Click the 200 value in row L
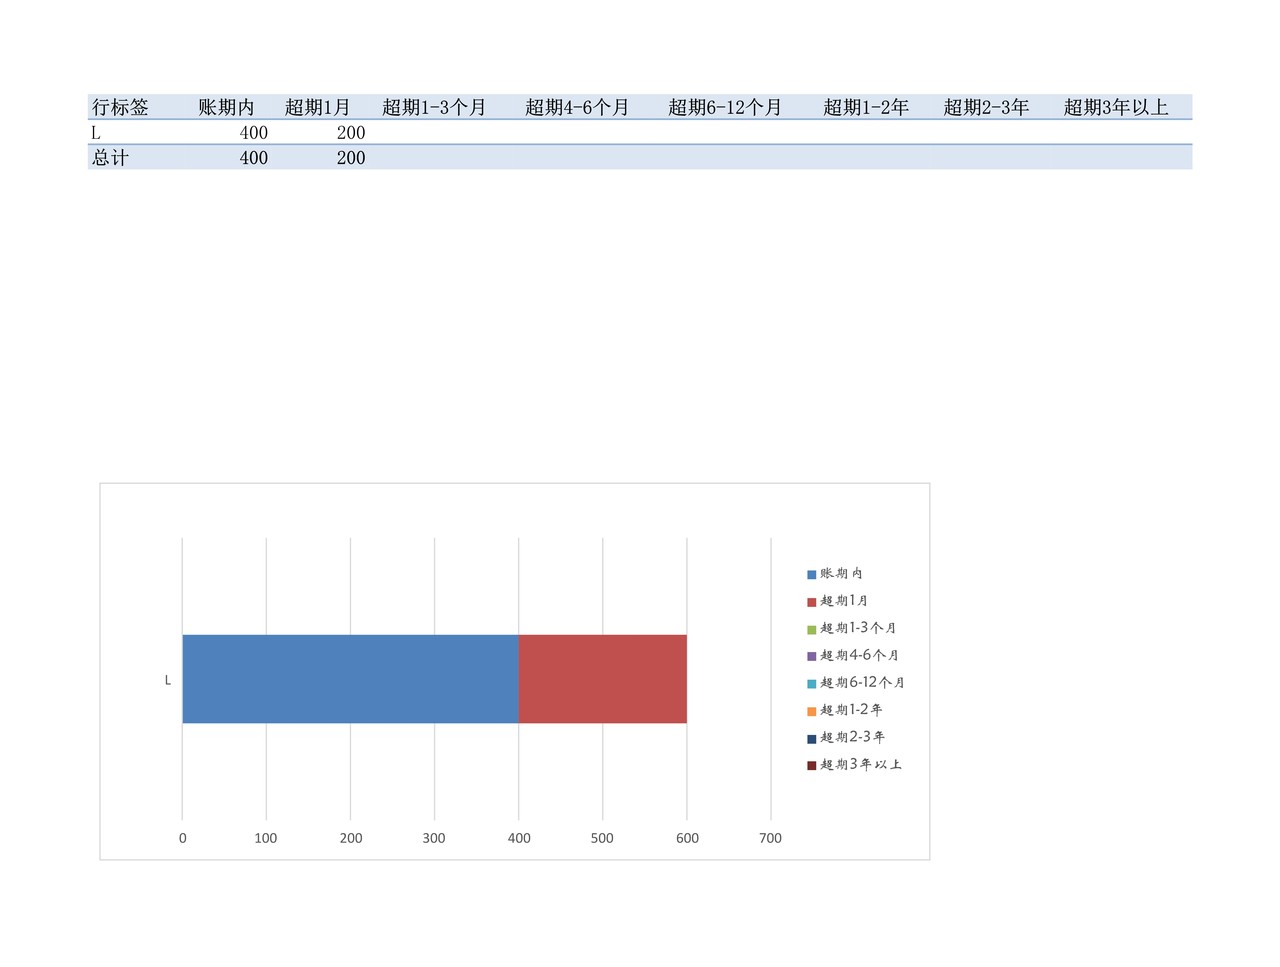The image size is (1280, 967). pyautogui.click(x=351, y=132)
